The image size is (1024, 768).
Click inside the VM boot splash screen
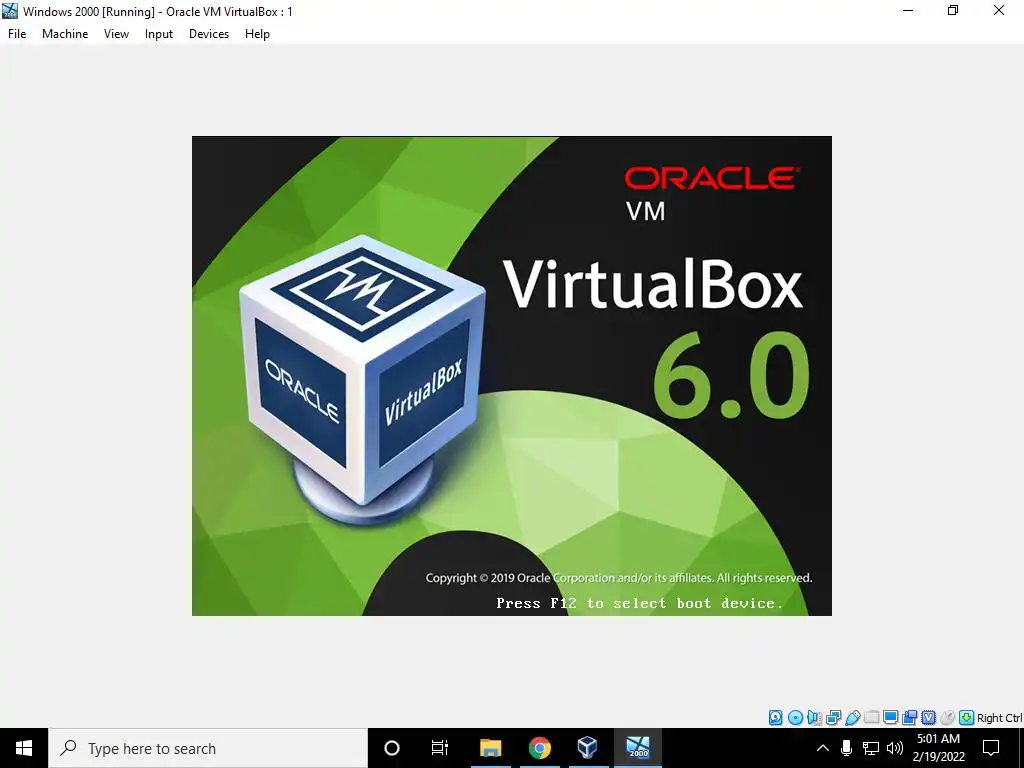(x=511, y=376)
